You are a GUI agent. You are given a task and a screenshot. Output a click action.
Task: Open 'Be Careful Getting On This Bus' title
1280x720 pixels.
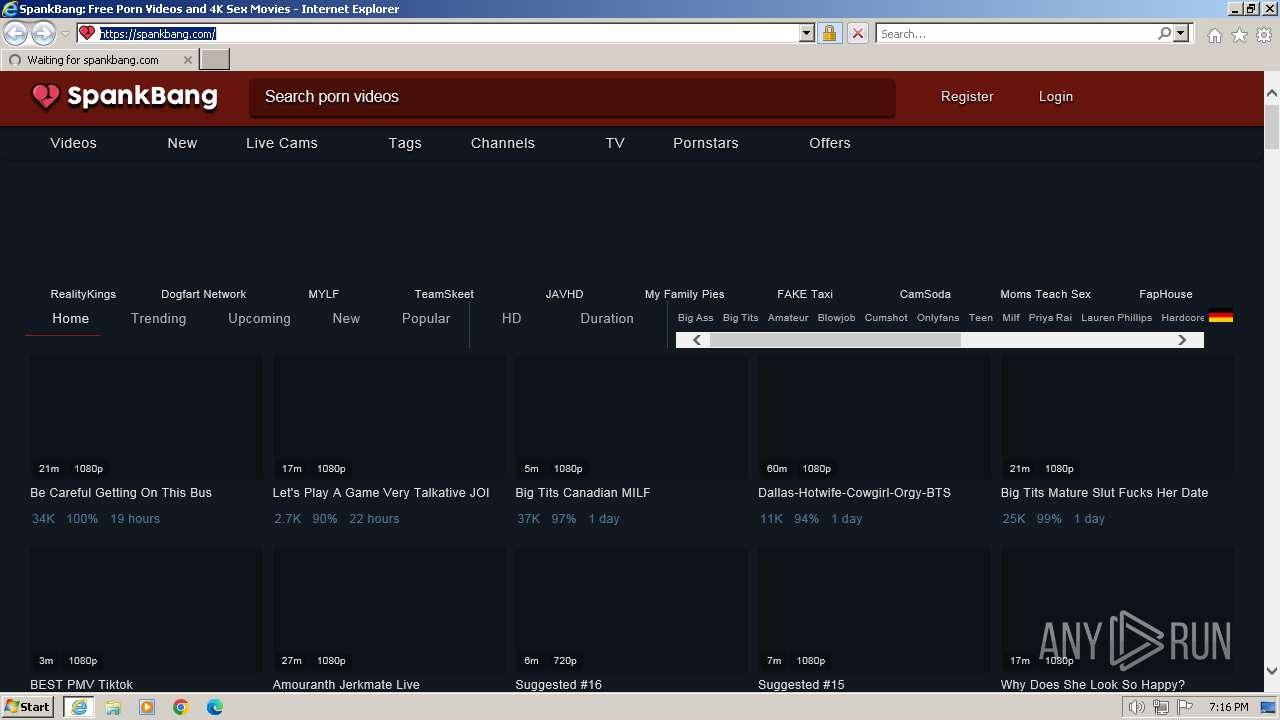pos(121,493)
